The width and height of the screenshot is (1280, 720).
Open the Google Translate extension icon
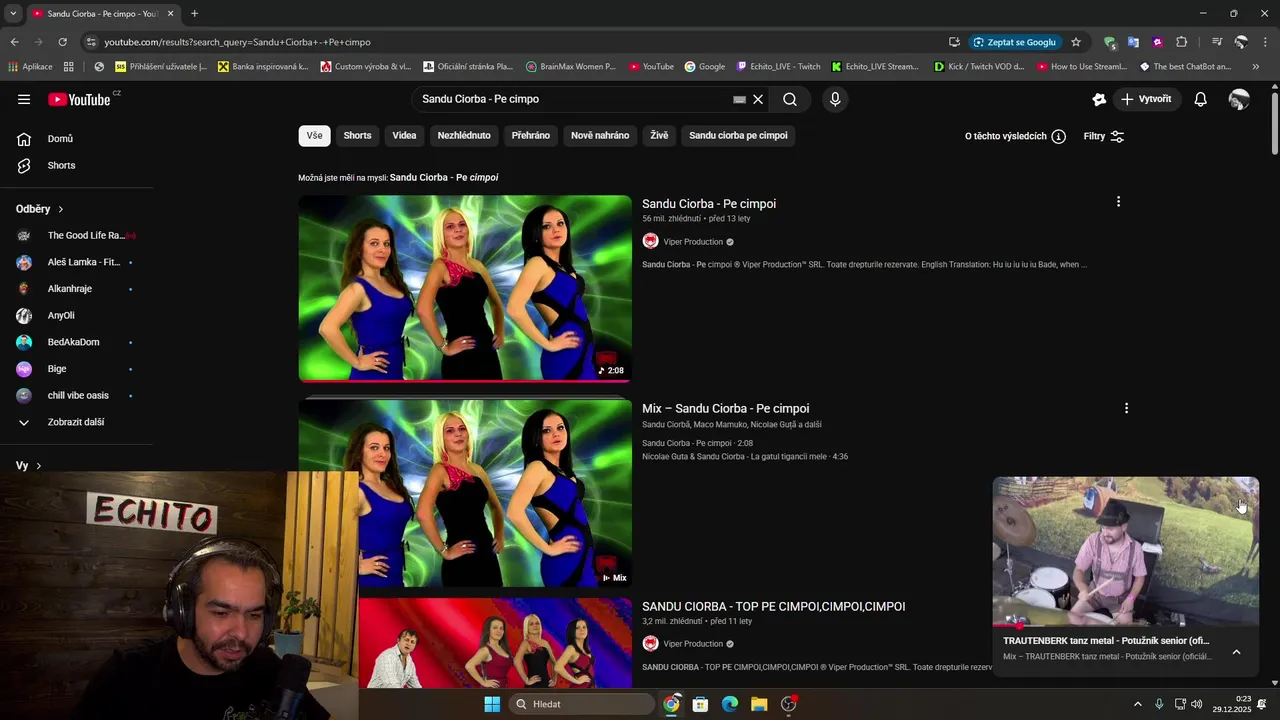click(x=1133, y=42)
